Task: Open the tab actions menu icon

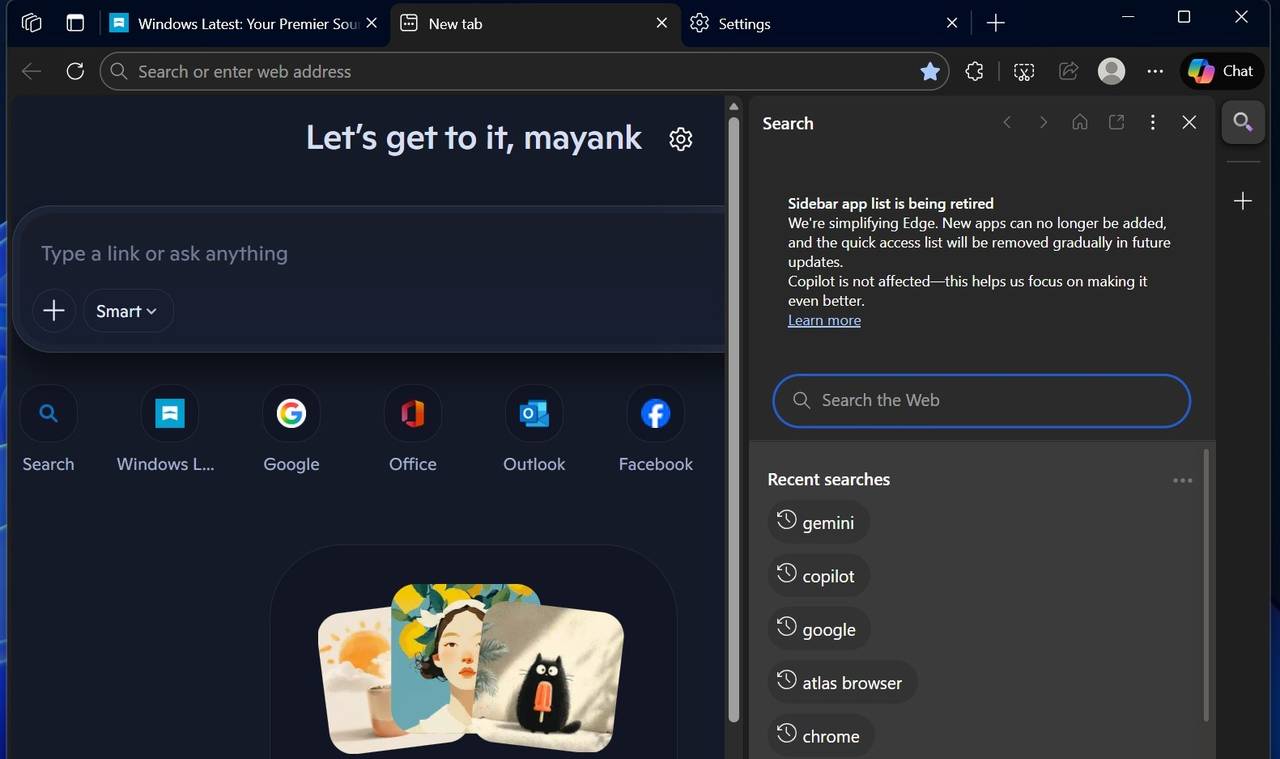Action: 75,23
